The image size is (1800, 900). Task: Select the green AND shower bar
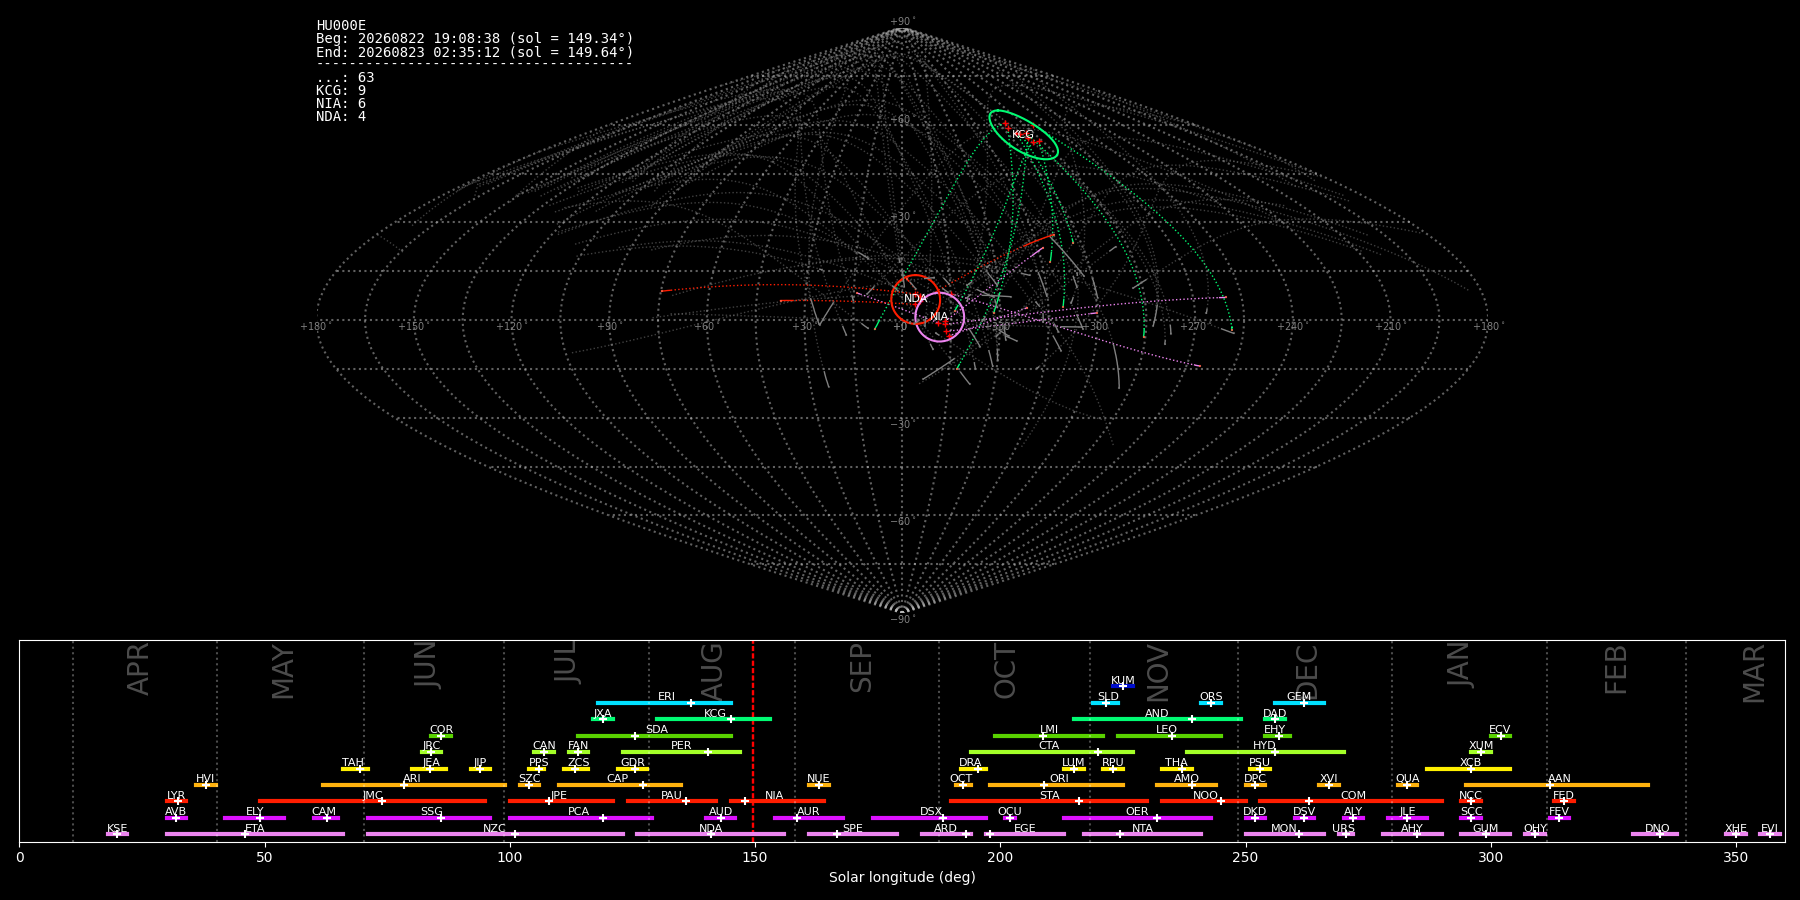pos(1157,719)
